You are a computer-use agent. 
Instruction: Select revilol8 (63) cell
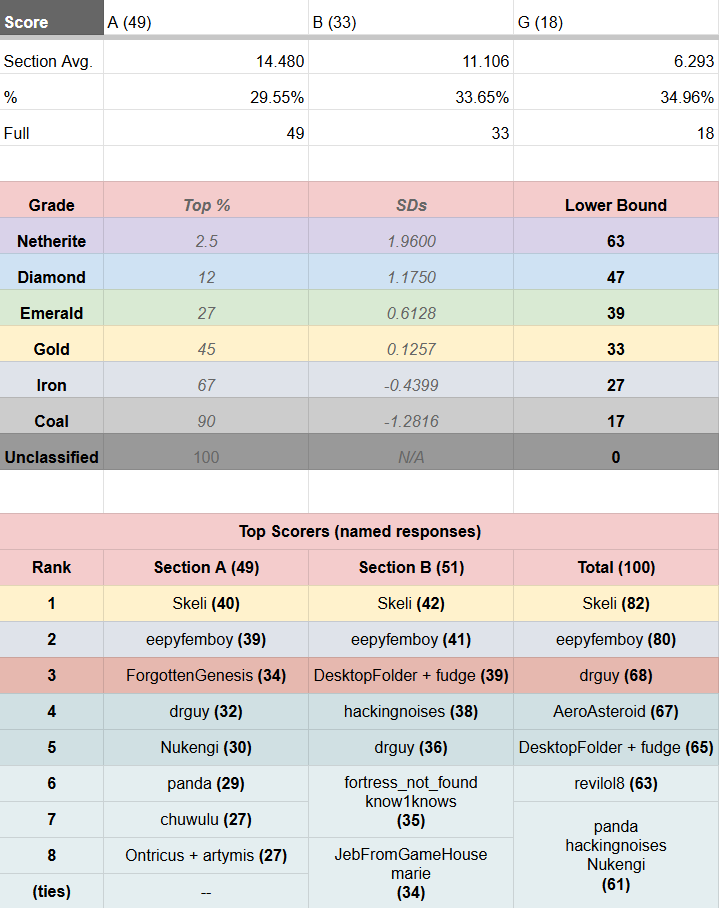(616, 783)
